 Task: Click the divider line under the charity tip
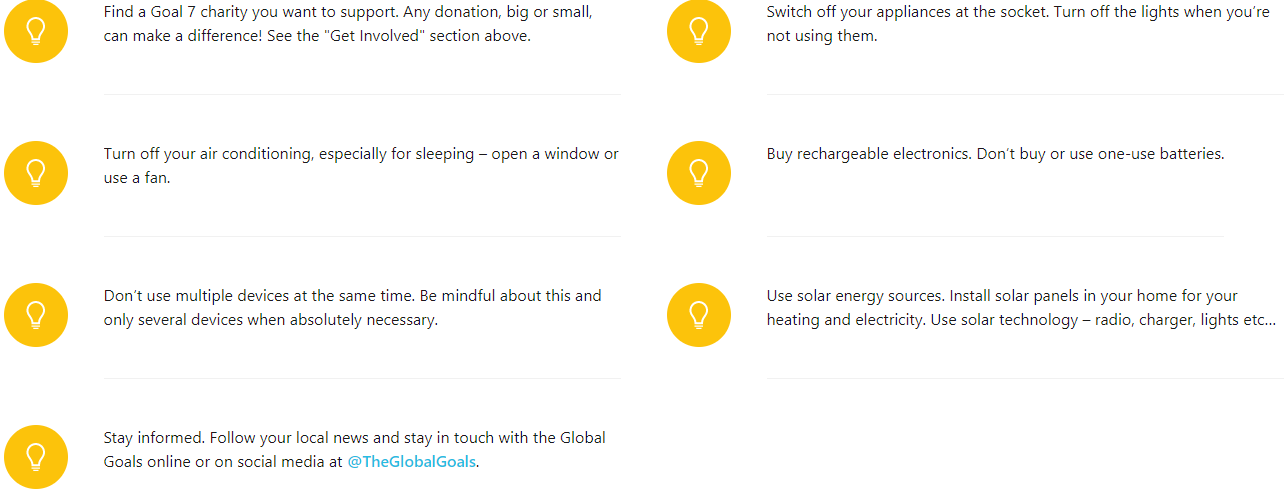tap(362, 94)
